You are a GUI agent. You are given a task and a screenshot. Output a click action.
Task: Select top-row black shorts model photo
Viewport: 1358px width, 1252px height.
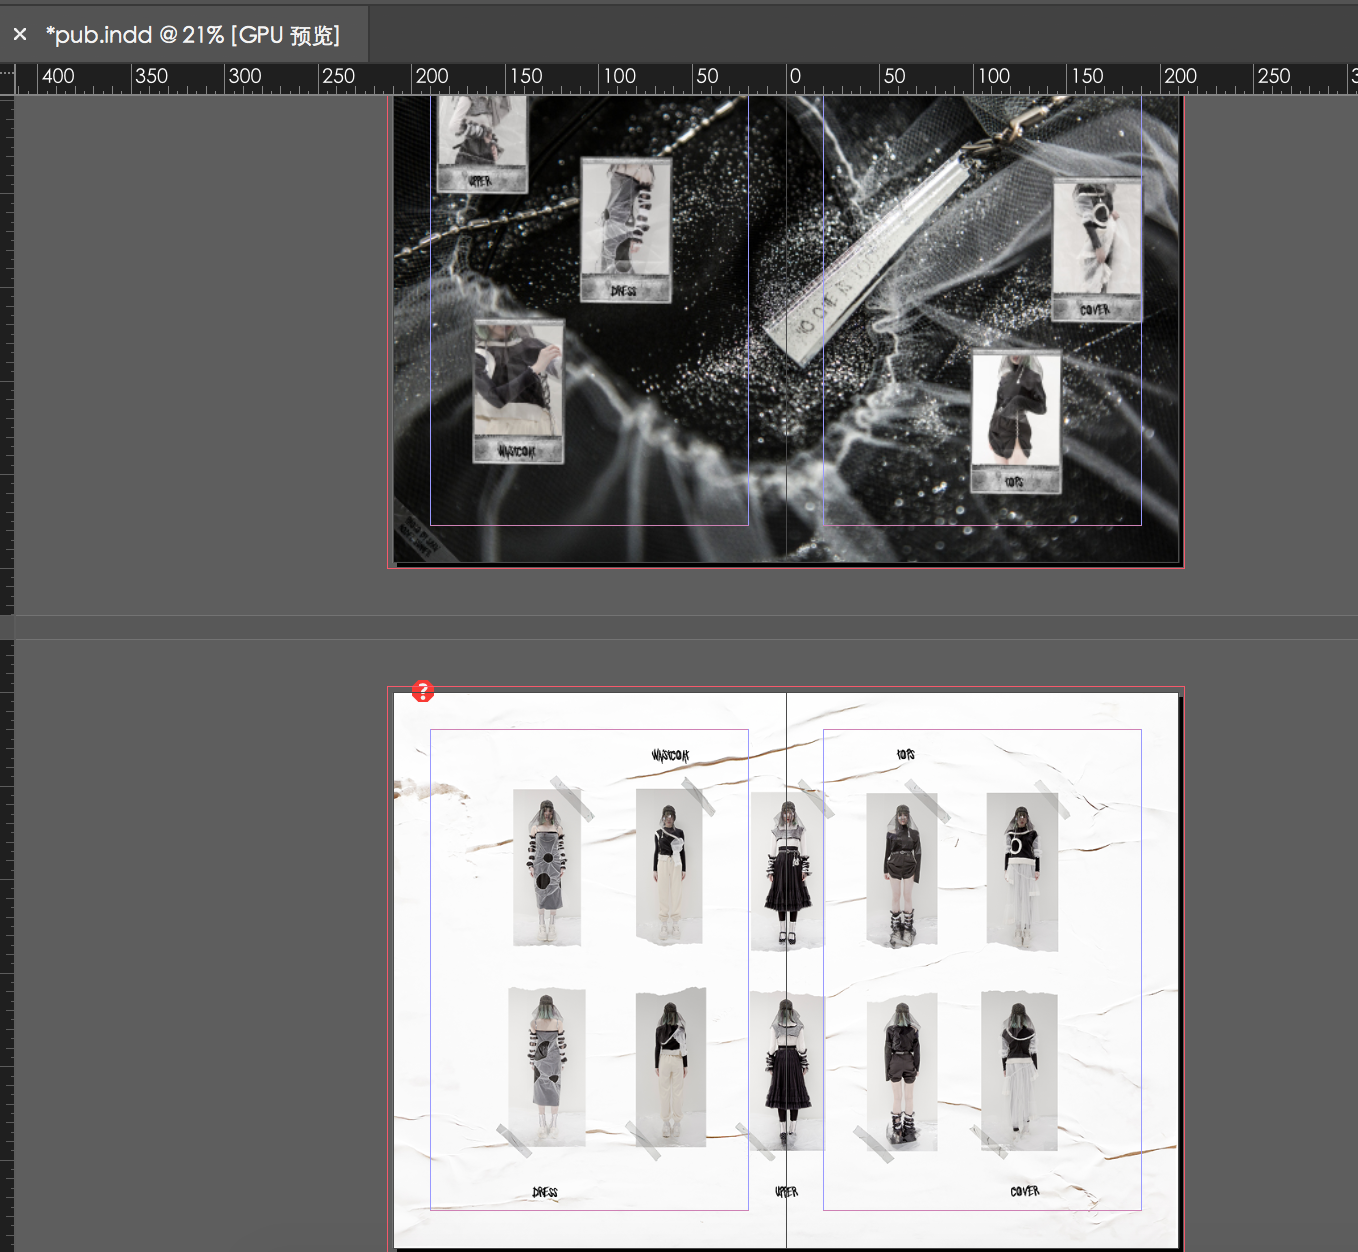pos(902,869)
